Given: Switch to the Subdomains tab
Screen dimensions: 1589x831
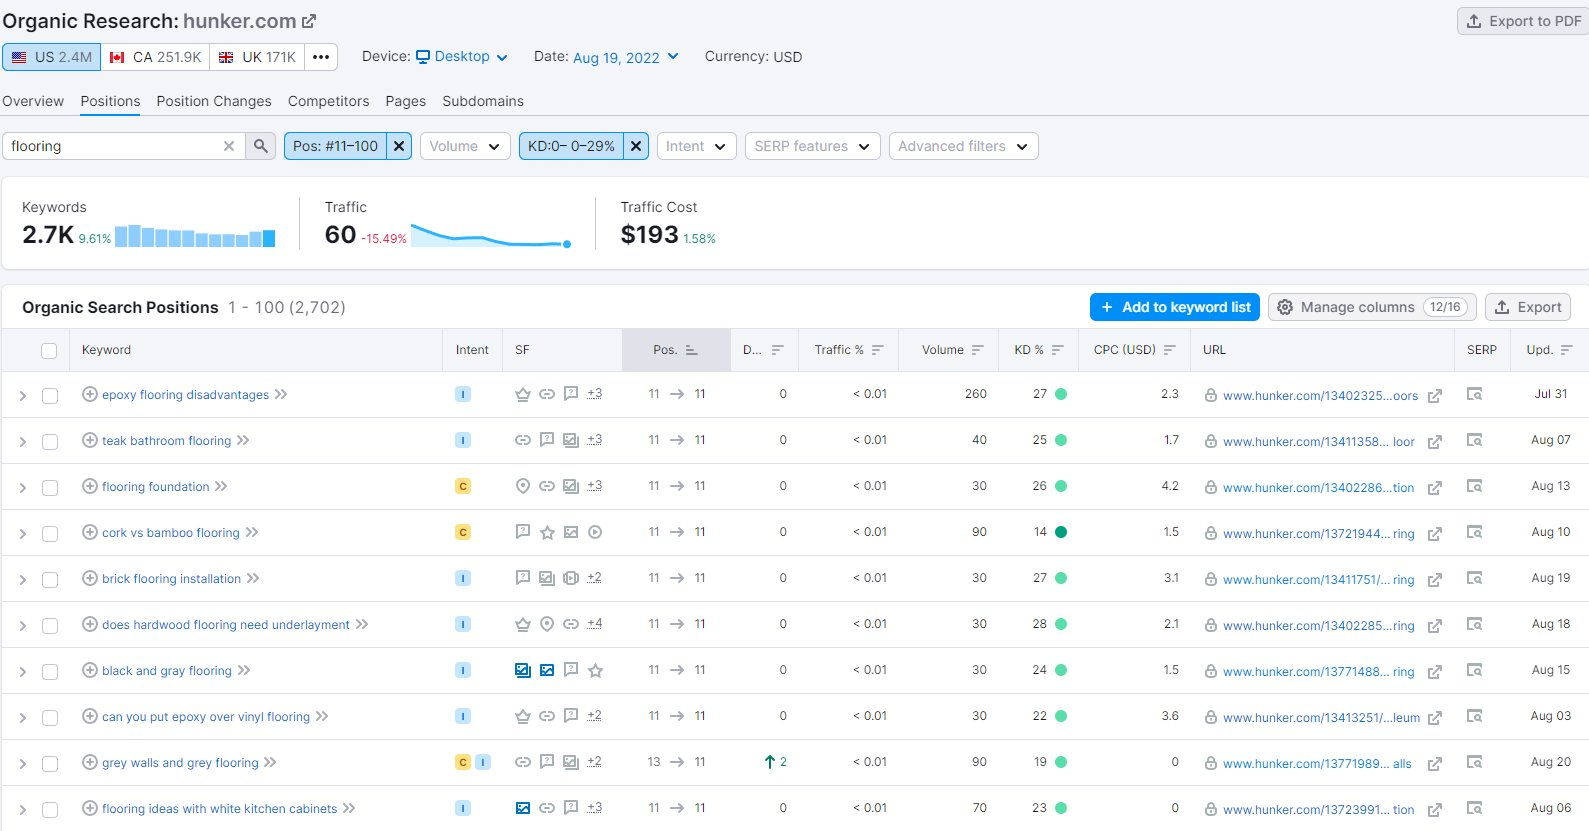Looking at the screenshot, I should [483, 101].
